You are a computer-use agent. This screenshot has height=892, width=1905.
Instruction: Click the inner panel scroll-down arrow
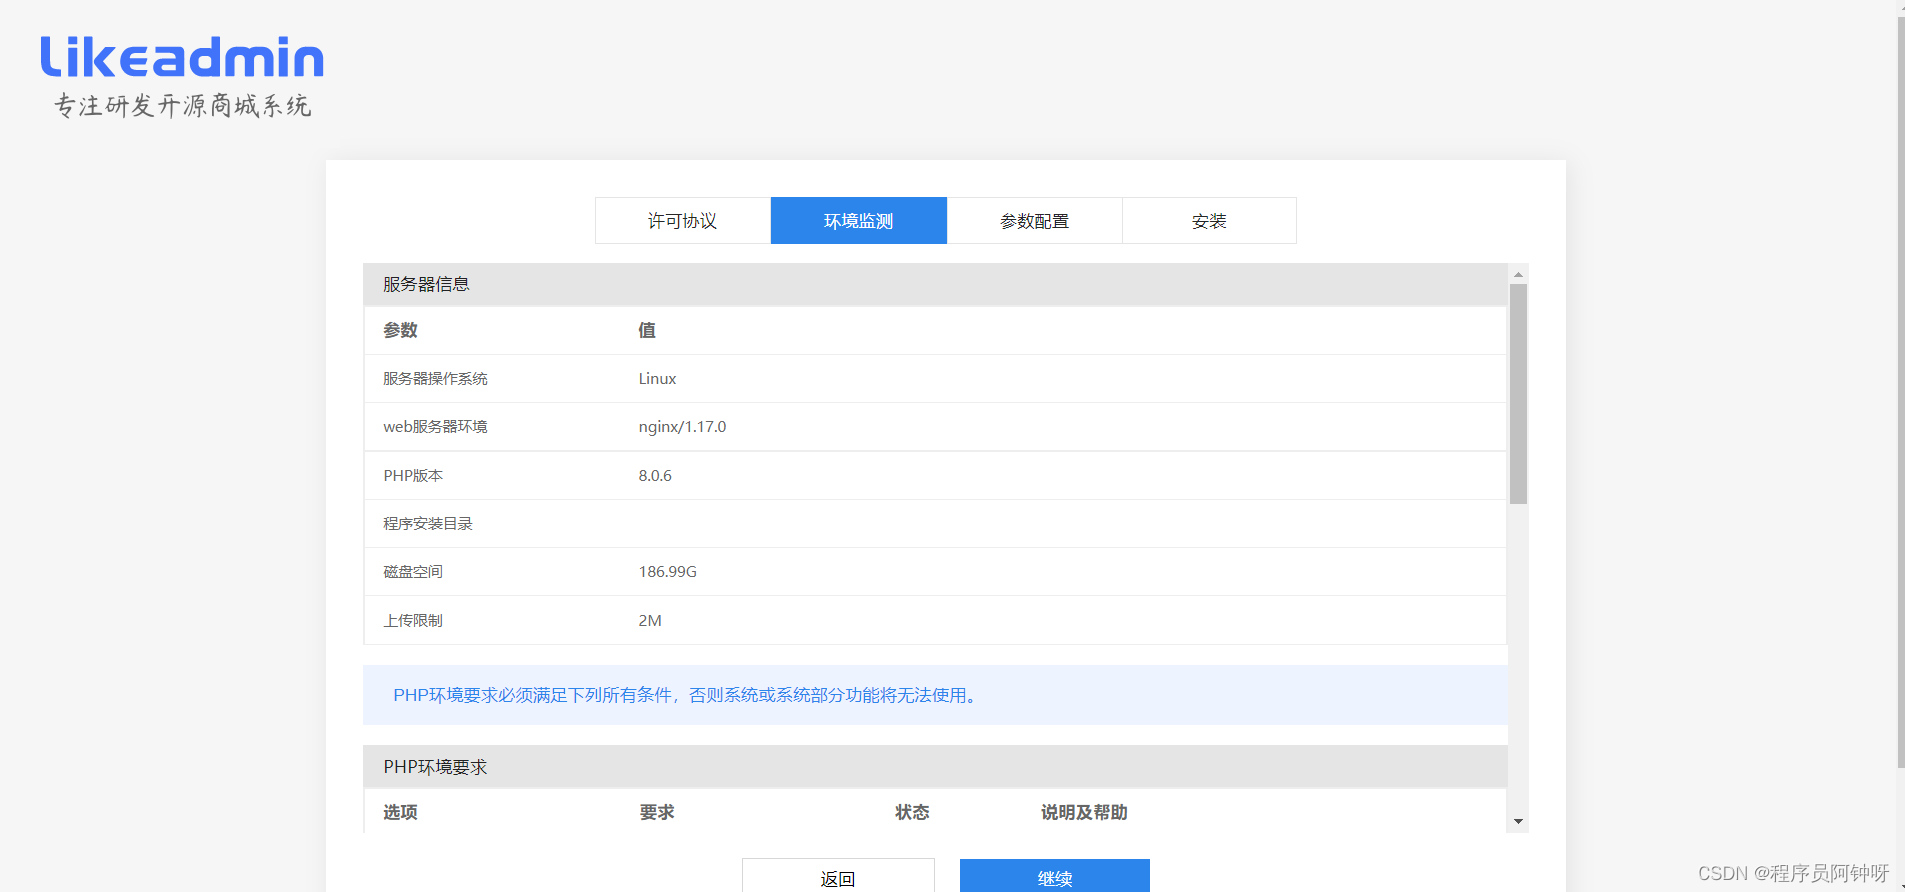pos(1518,821)
